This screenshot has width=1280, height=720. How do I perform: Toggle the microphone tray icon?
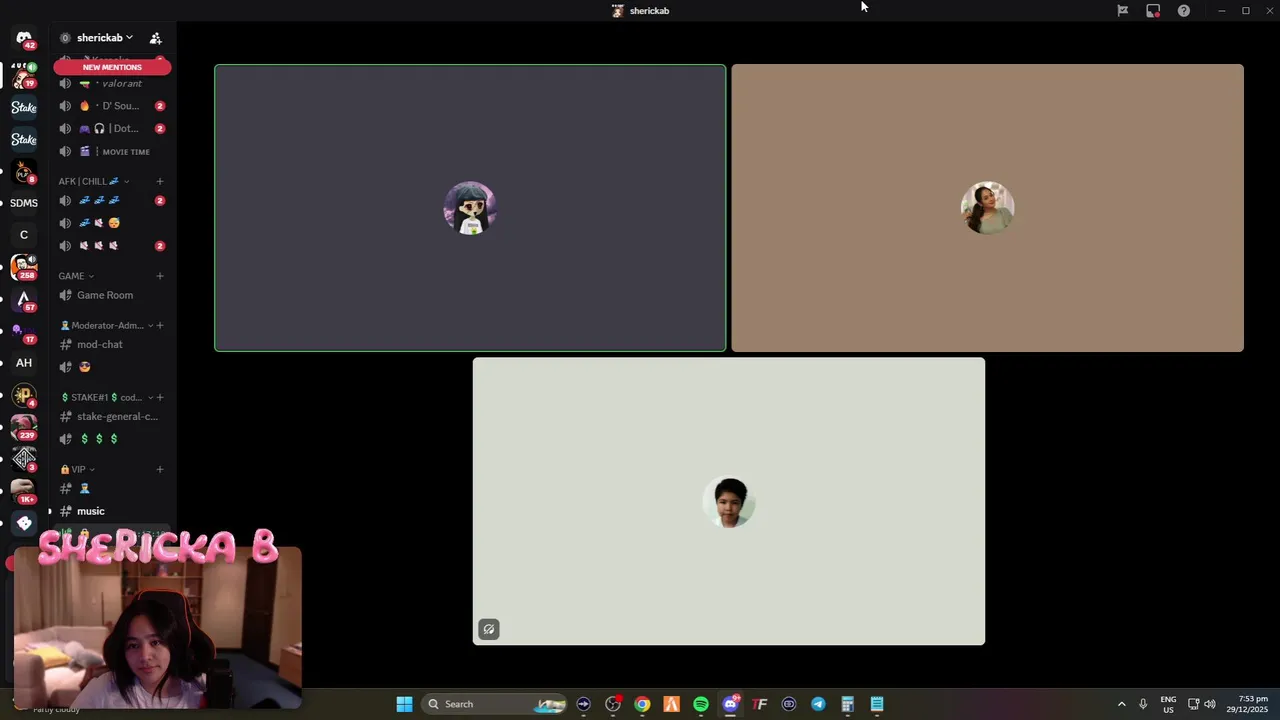click(x=1143, y=704)
